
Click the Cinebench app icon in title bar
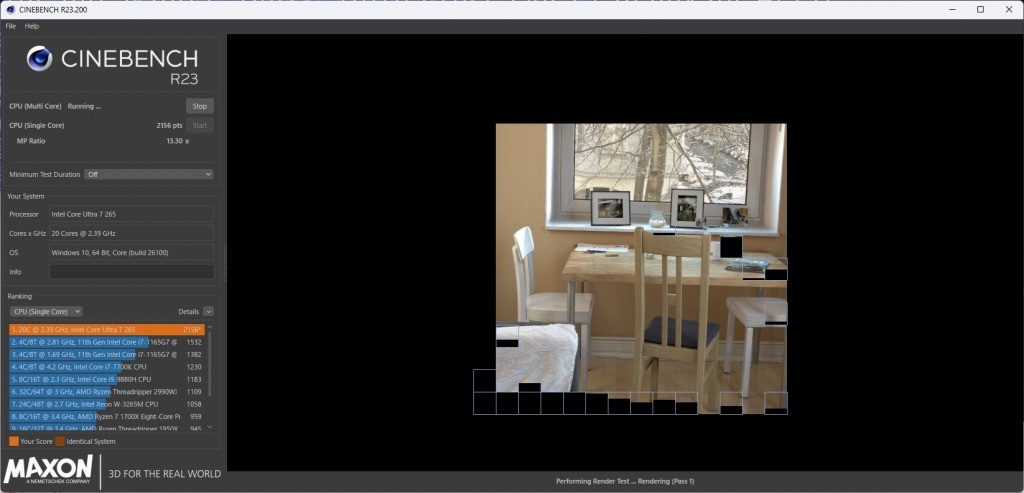coord(9,9)
